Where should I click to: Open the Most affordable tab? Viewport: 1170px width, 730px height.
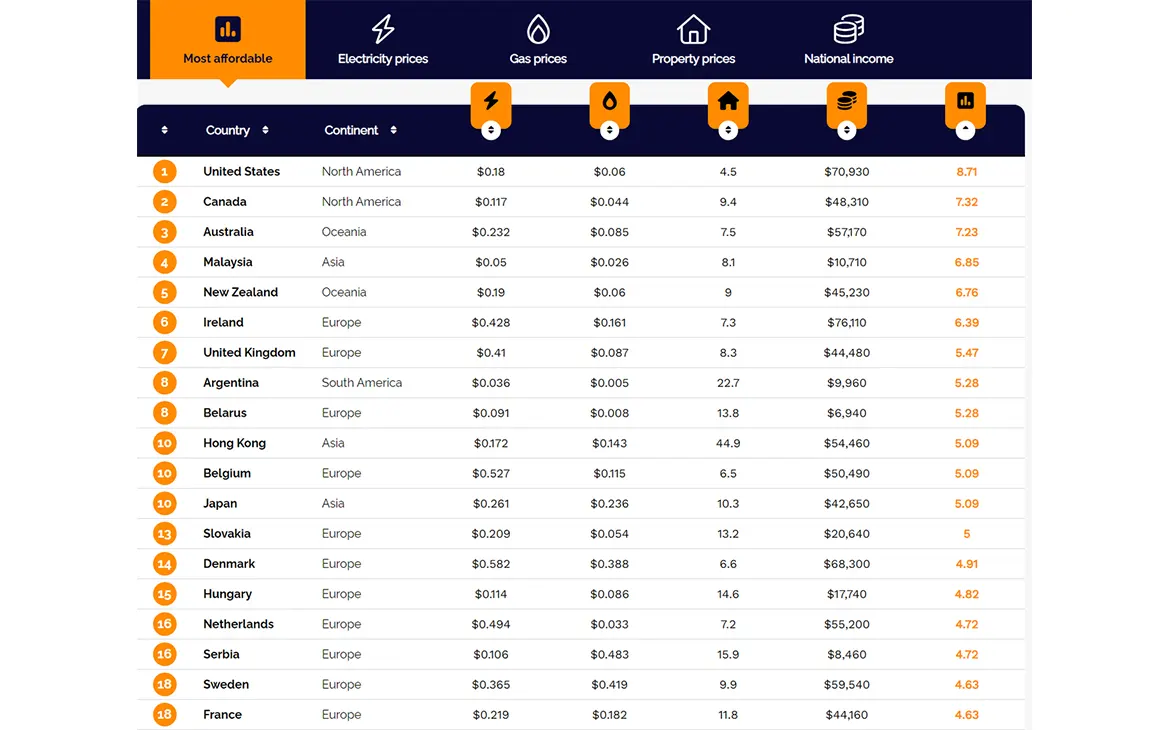(228, 40)
